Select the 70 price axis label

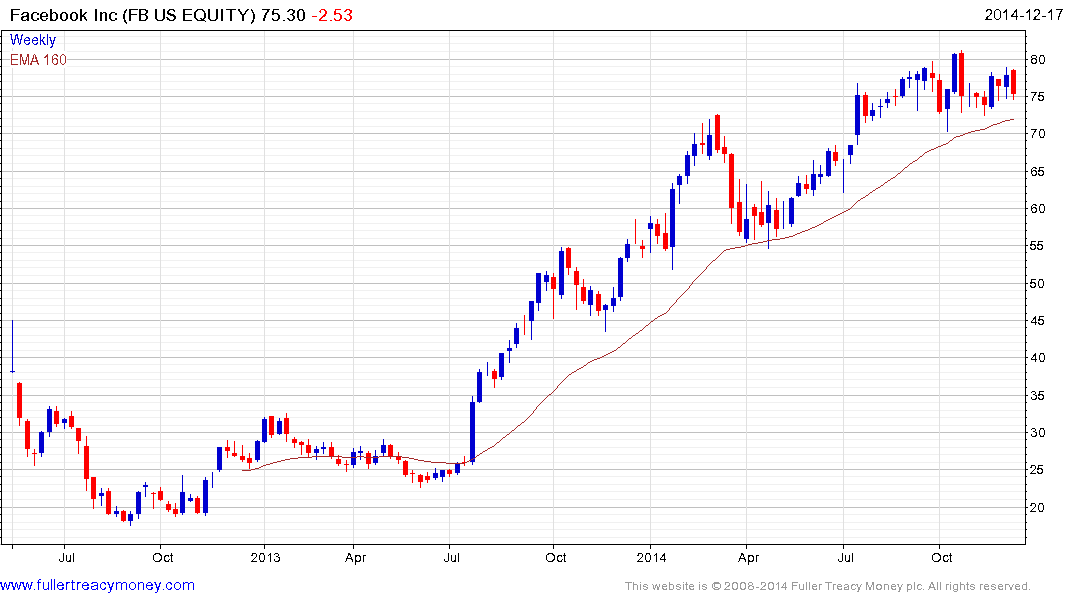click(x=1038, y=134)
